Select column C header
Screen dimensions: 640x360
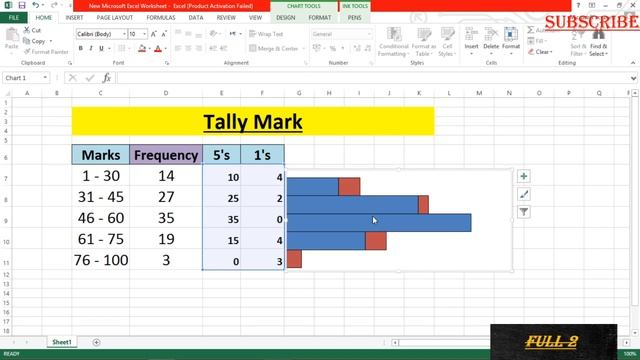100,93
